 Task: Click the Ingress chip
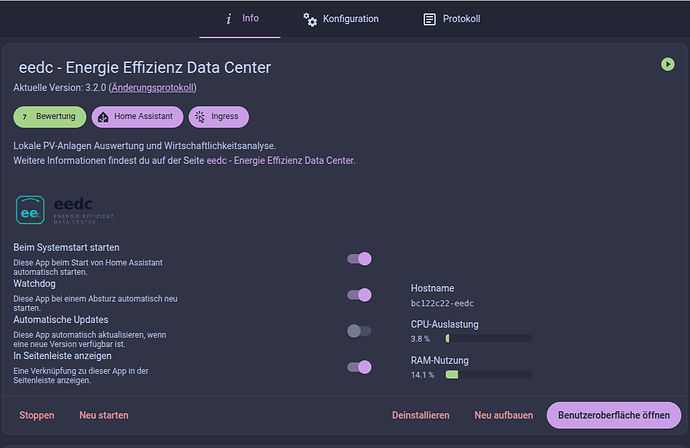point(219,117)
